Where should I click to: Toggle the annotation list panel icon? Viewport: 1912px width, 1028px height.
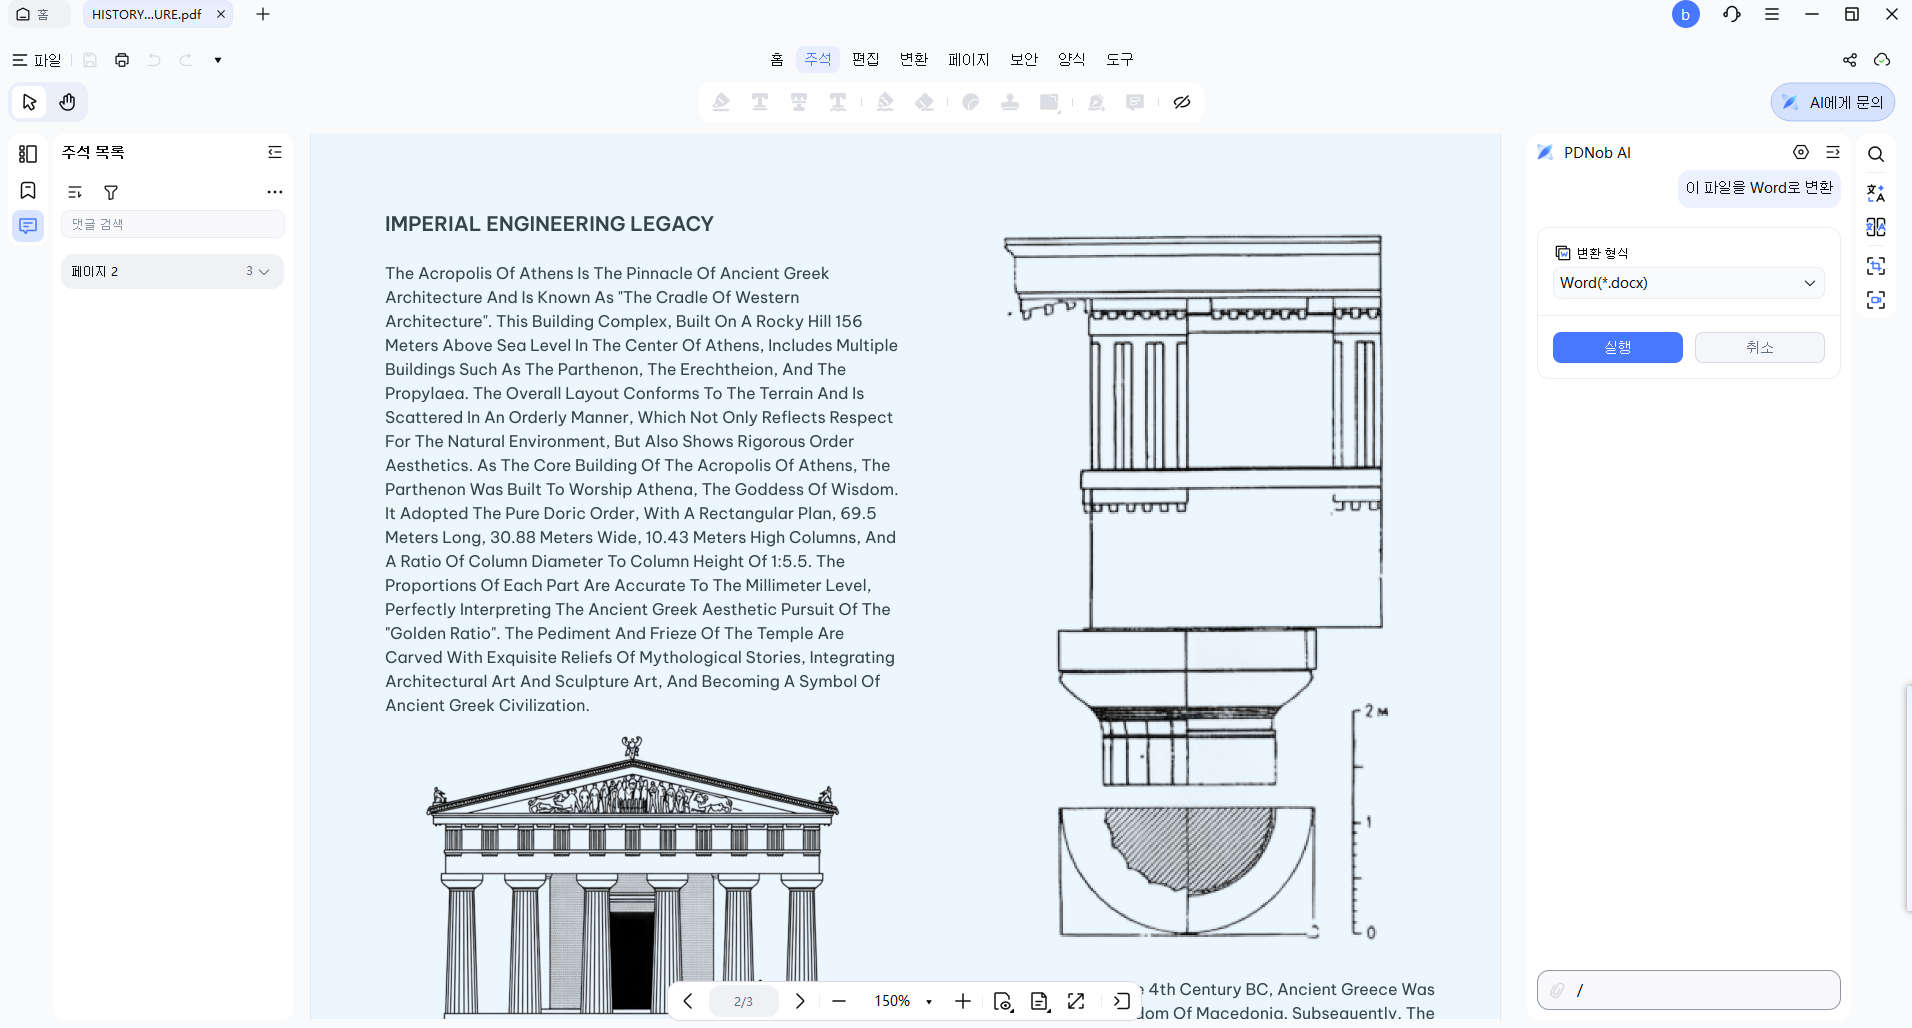pos(28,226)
